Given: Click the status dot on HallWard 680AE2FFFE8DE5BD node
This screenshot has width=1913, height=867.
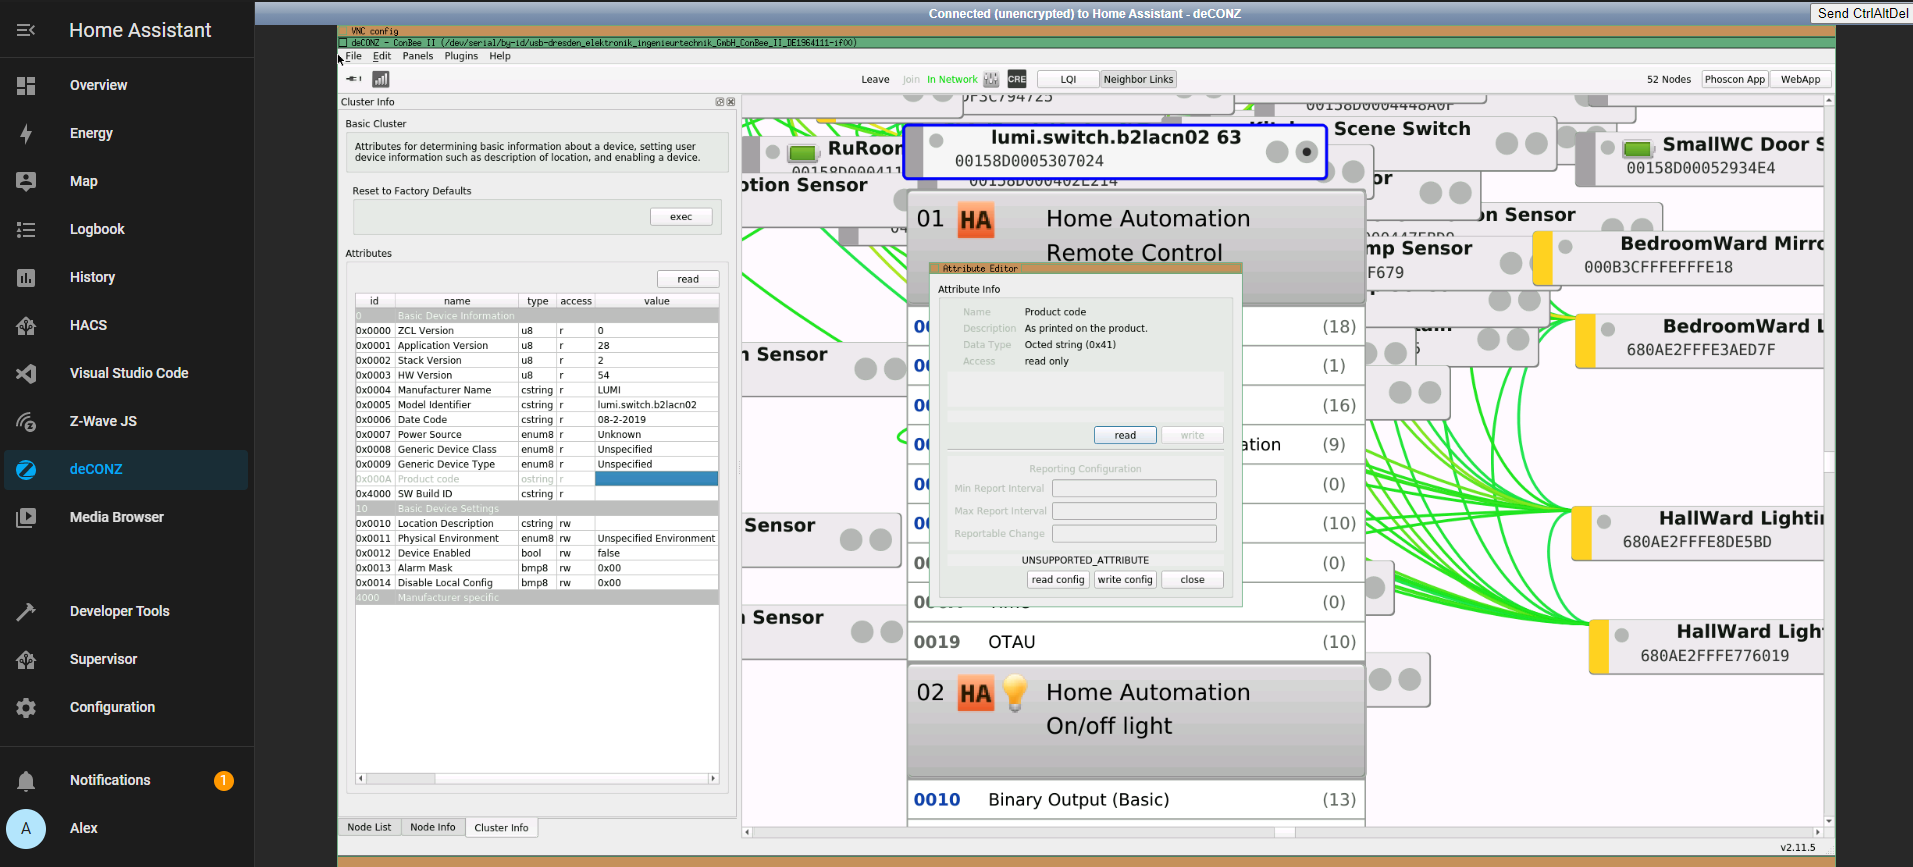Looking at the screenshot, I should pyautogui.click(x=1604, y=521).
